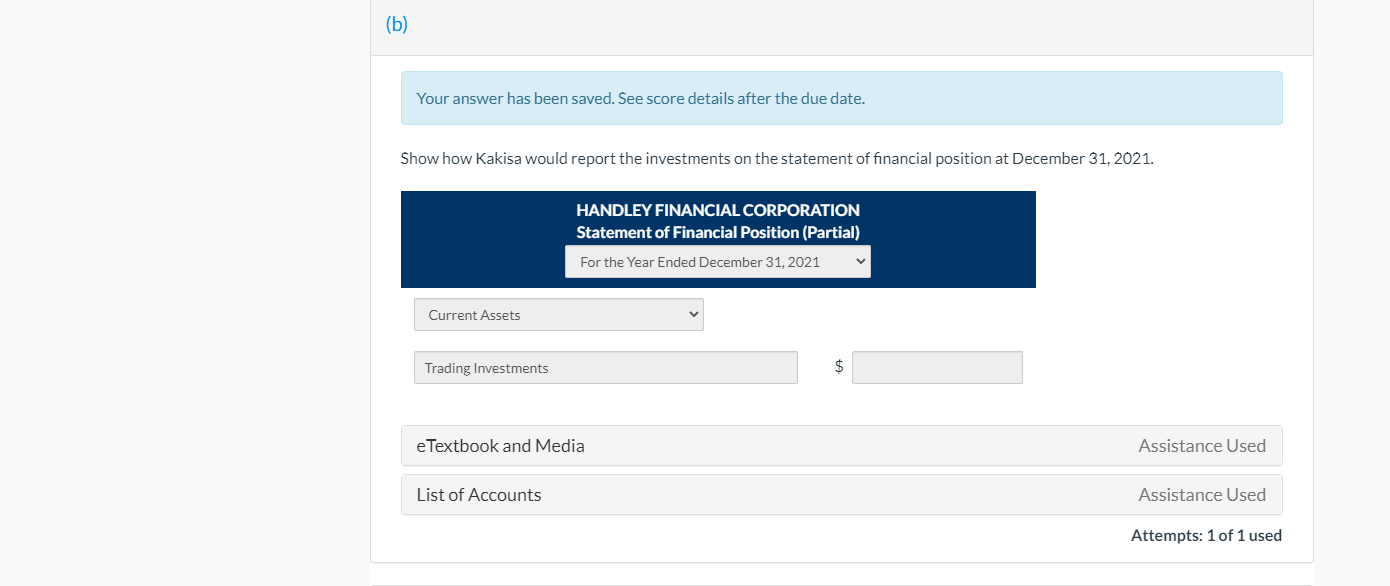Click the chevron on the date dropdown

(858, 261)
